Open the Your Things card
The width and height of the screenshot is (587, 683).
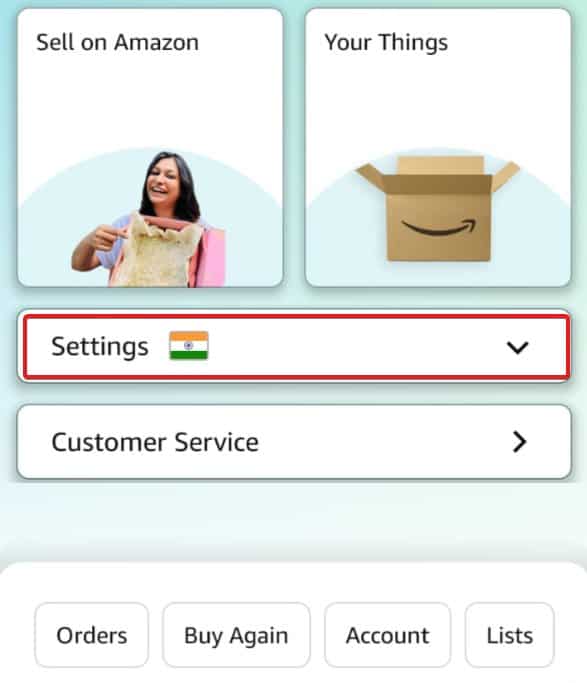[438, 148]
